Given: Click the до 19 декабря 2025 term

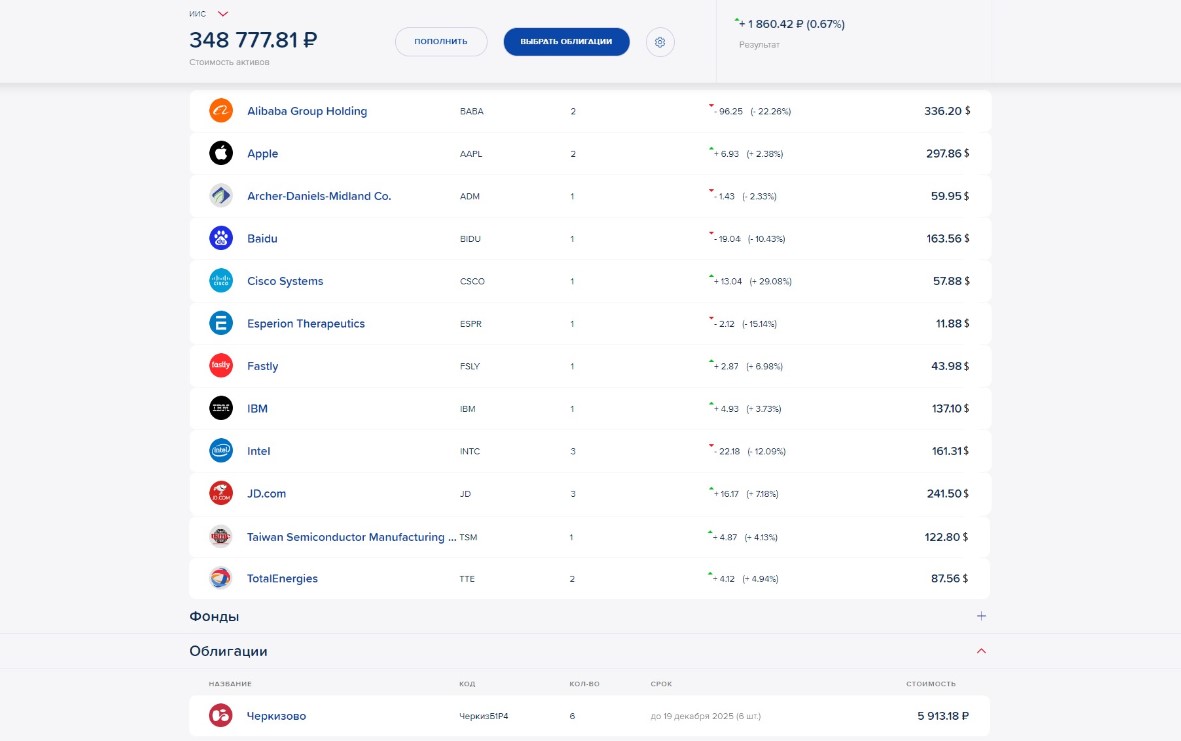Looking at the screenshot, I should pos(706,716).
